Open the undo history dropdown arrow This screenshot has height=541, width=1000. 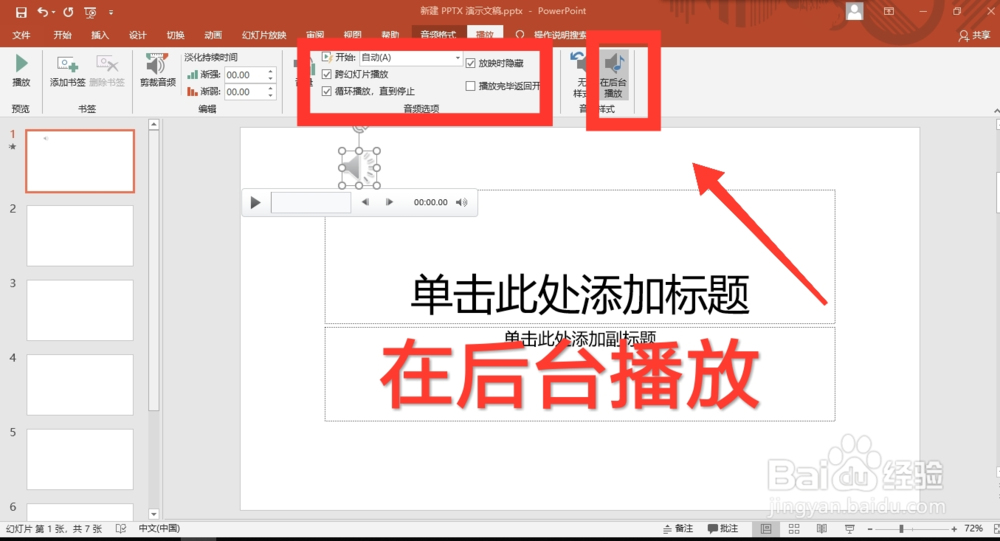(54, 12)
